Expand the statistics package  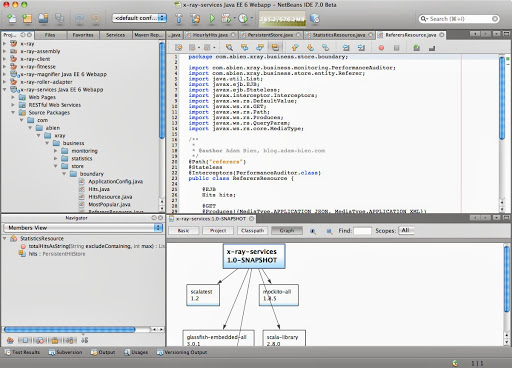tap(56, 159)
